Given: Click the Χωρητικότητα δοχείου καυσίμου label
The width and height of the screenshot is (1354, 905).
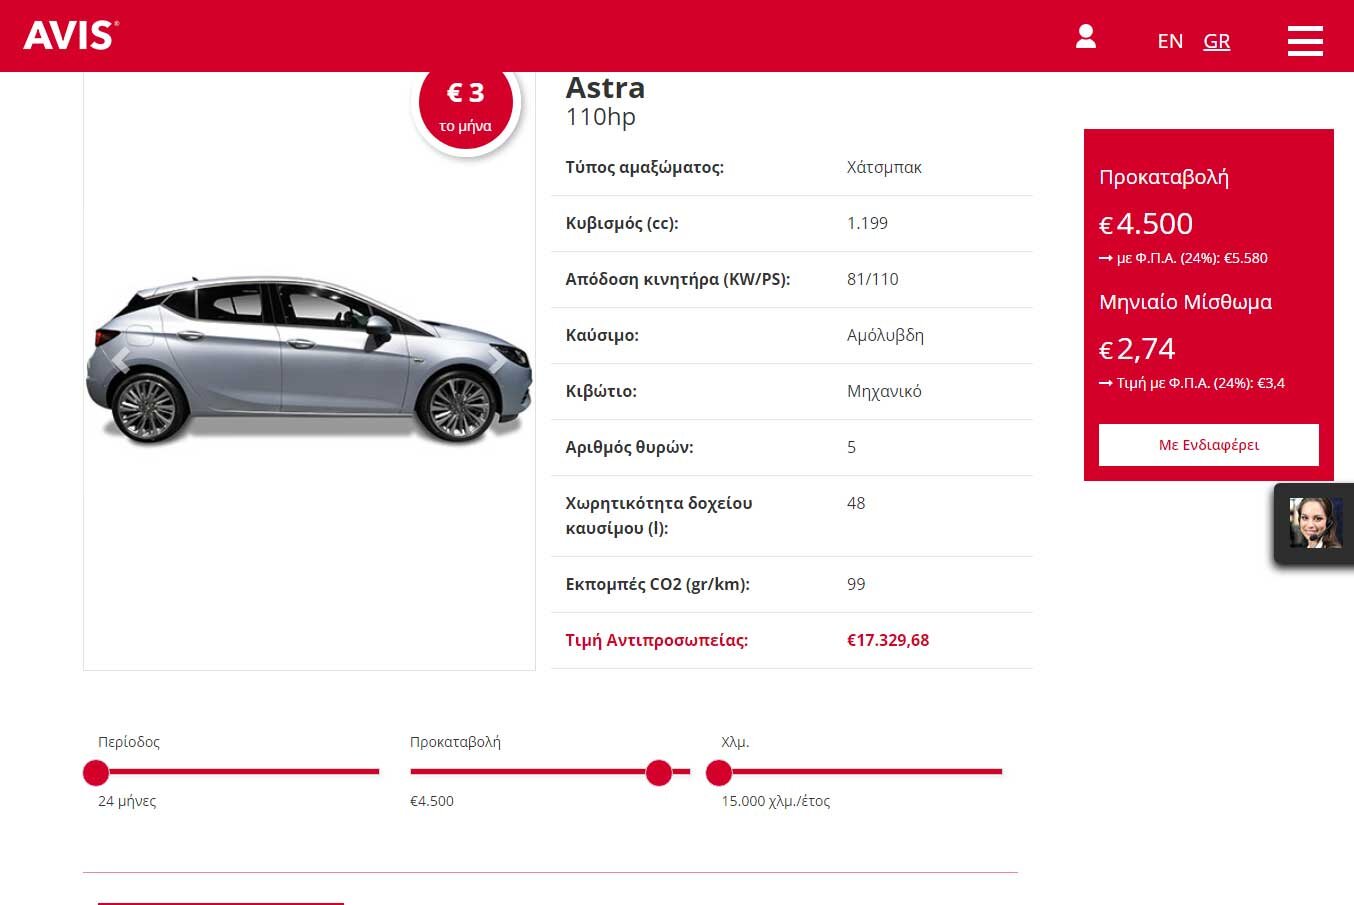Looking at the screenshot, I should [x=659, y=515].
